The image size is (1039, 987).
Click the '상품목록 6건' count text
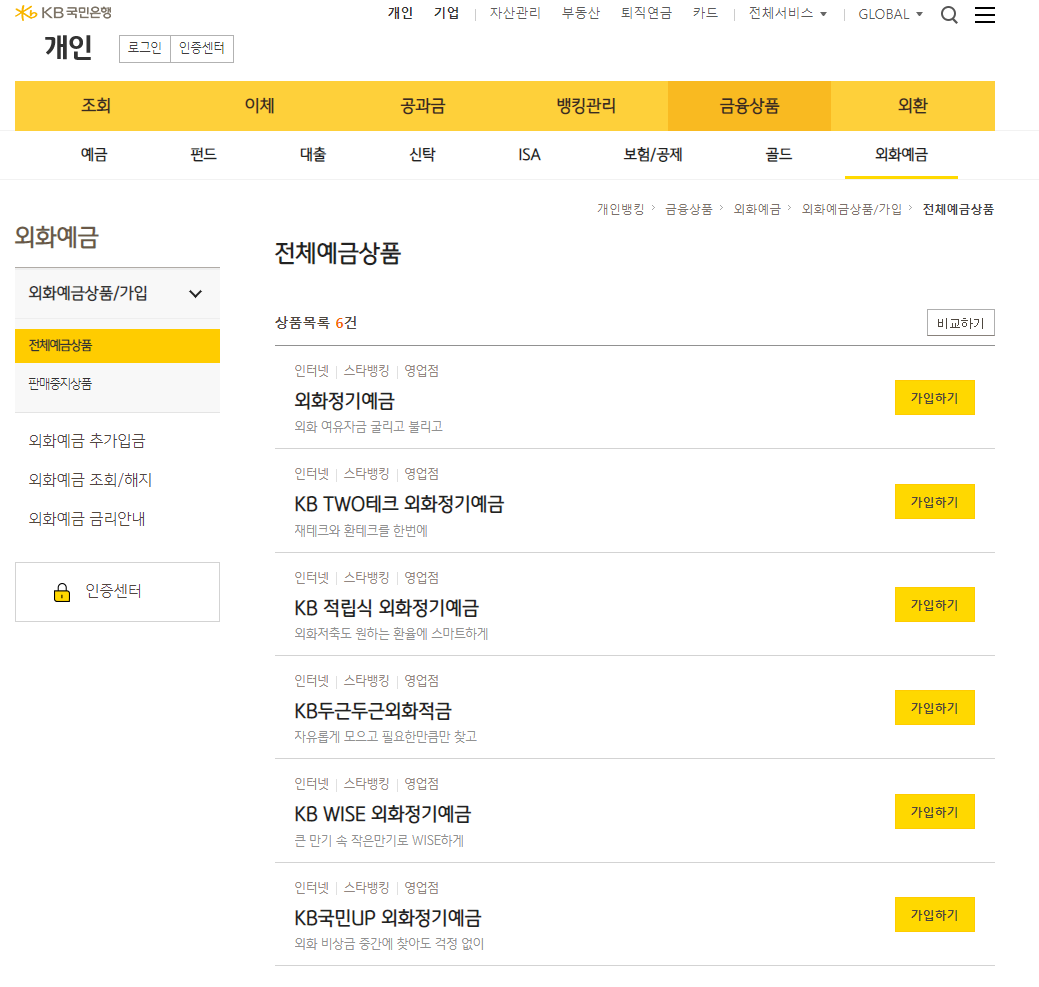[316, 323]
